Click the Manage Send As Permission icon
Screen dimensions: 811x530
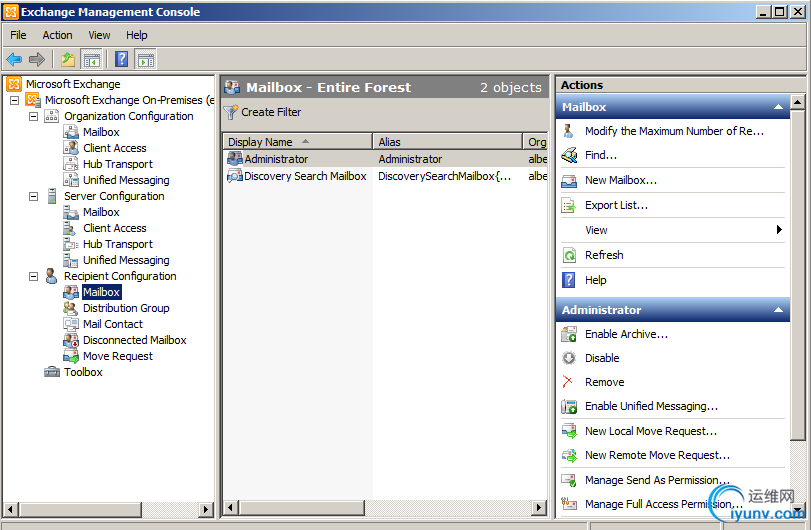(x=569, y=480)
